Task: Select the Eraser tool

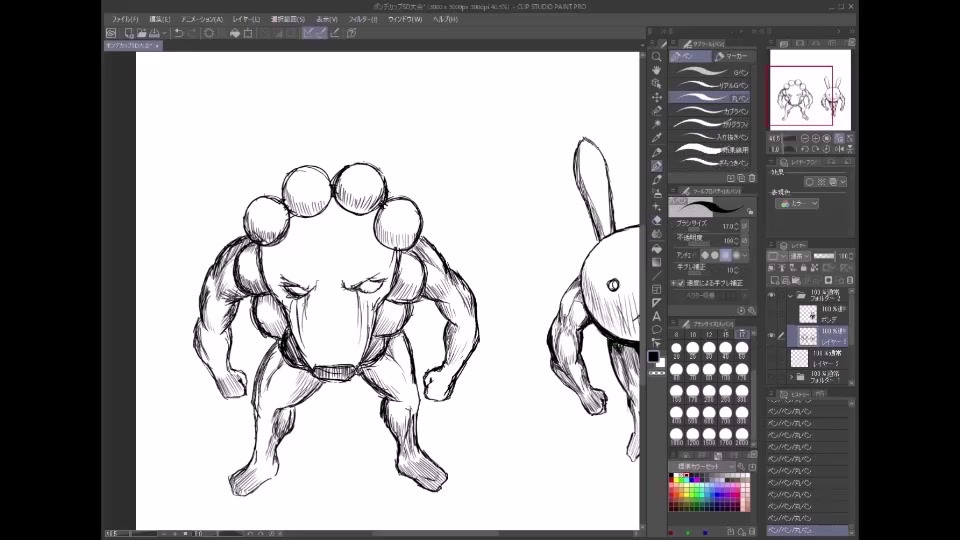Action: [656, 220]
